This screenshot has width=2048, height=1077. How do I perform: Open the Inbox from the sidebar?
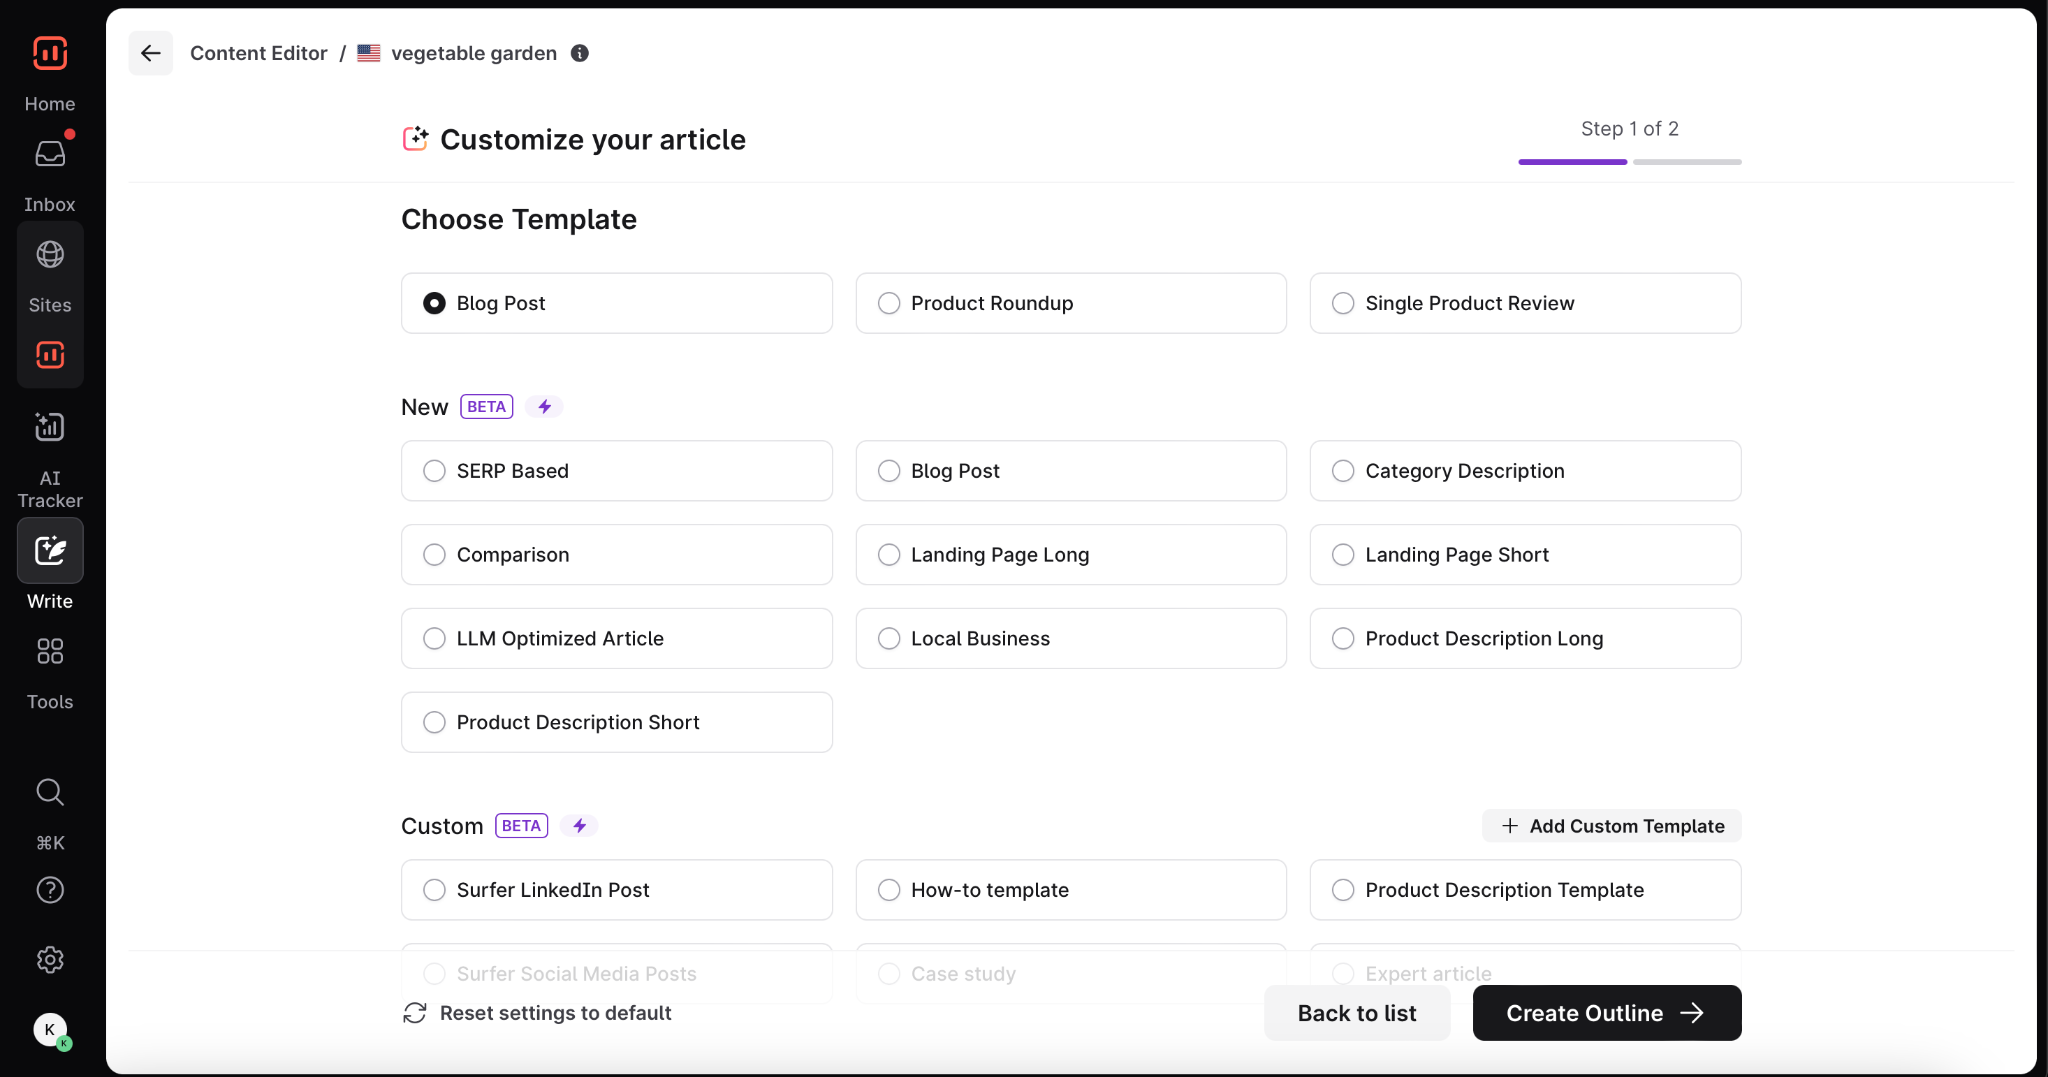click(50, 155)
